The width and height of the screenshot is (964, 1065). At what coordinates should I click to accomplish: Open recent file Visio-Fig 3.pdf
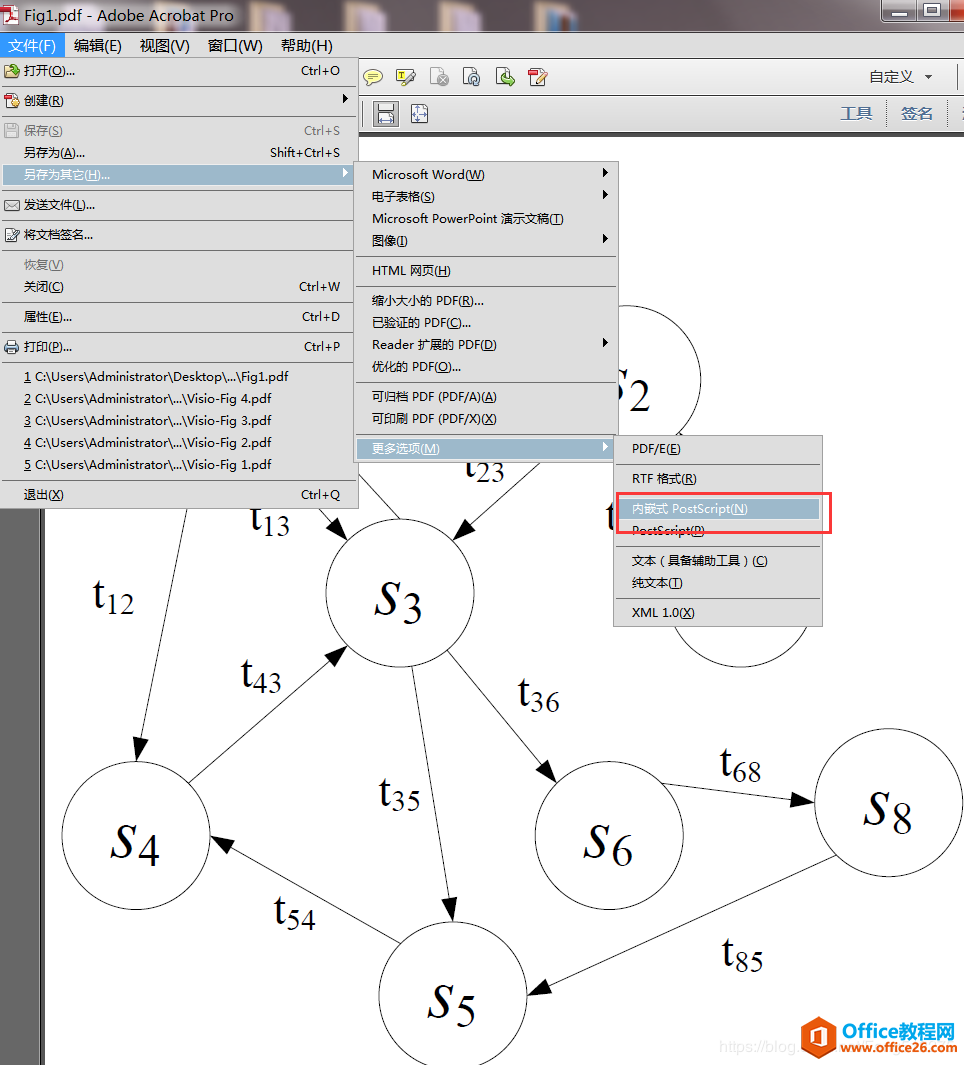[178, 421]
